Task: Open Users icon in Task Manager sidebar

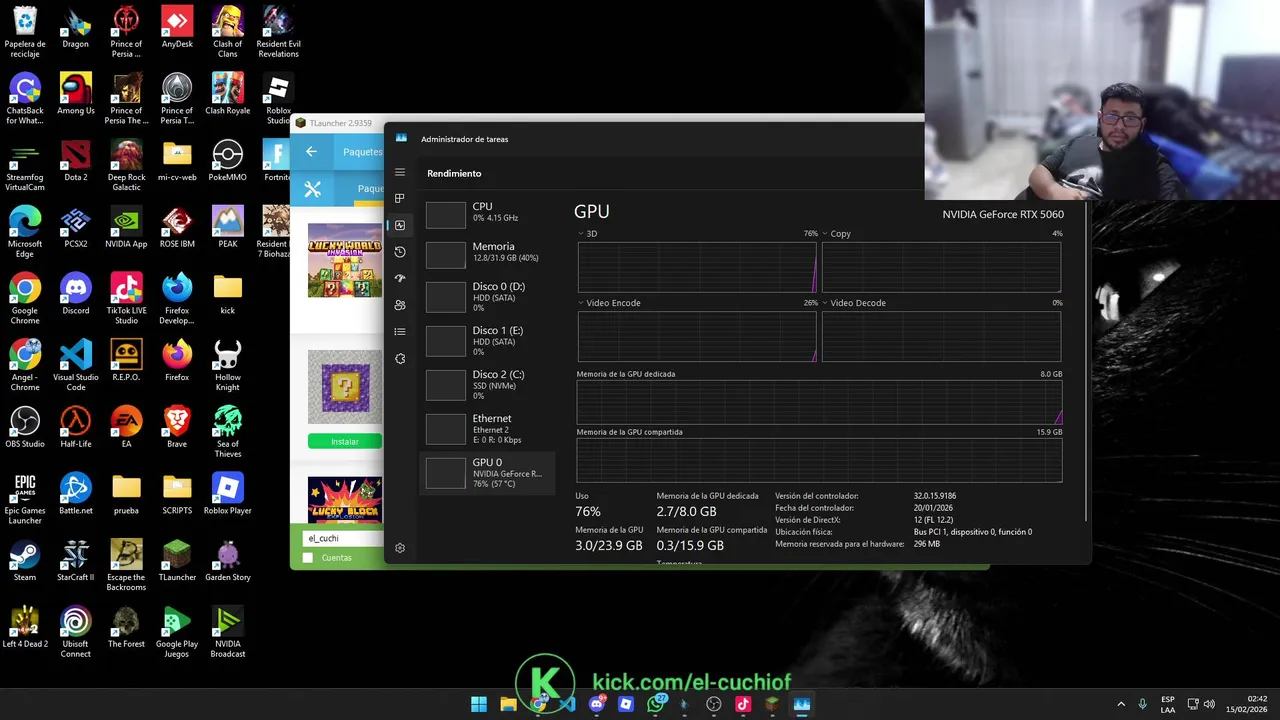Action: [x=400, y=305]
